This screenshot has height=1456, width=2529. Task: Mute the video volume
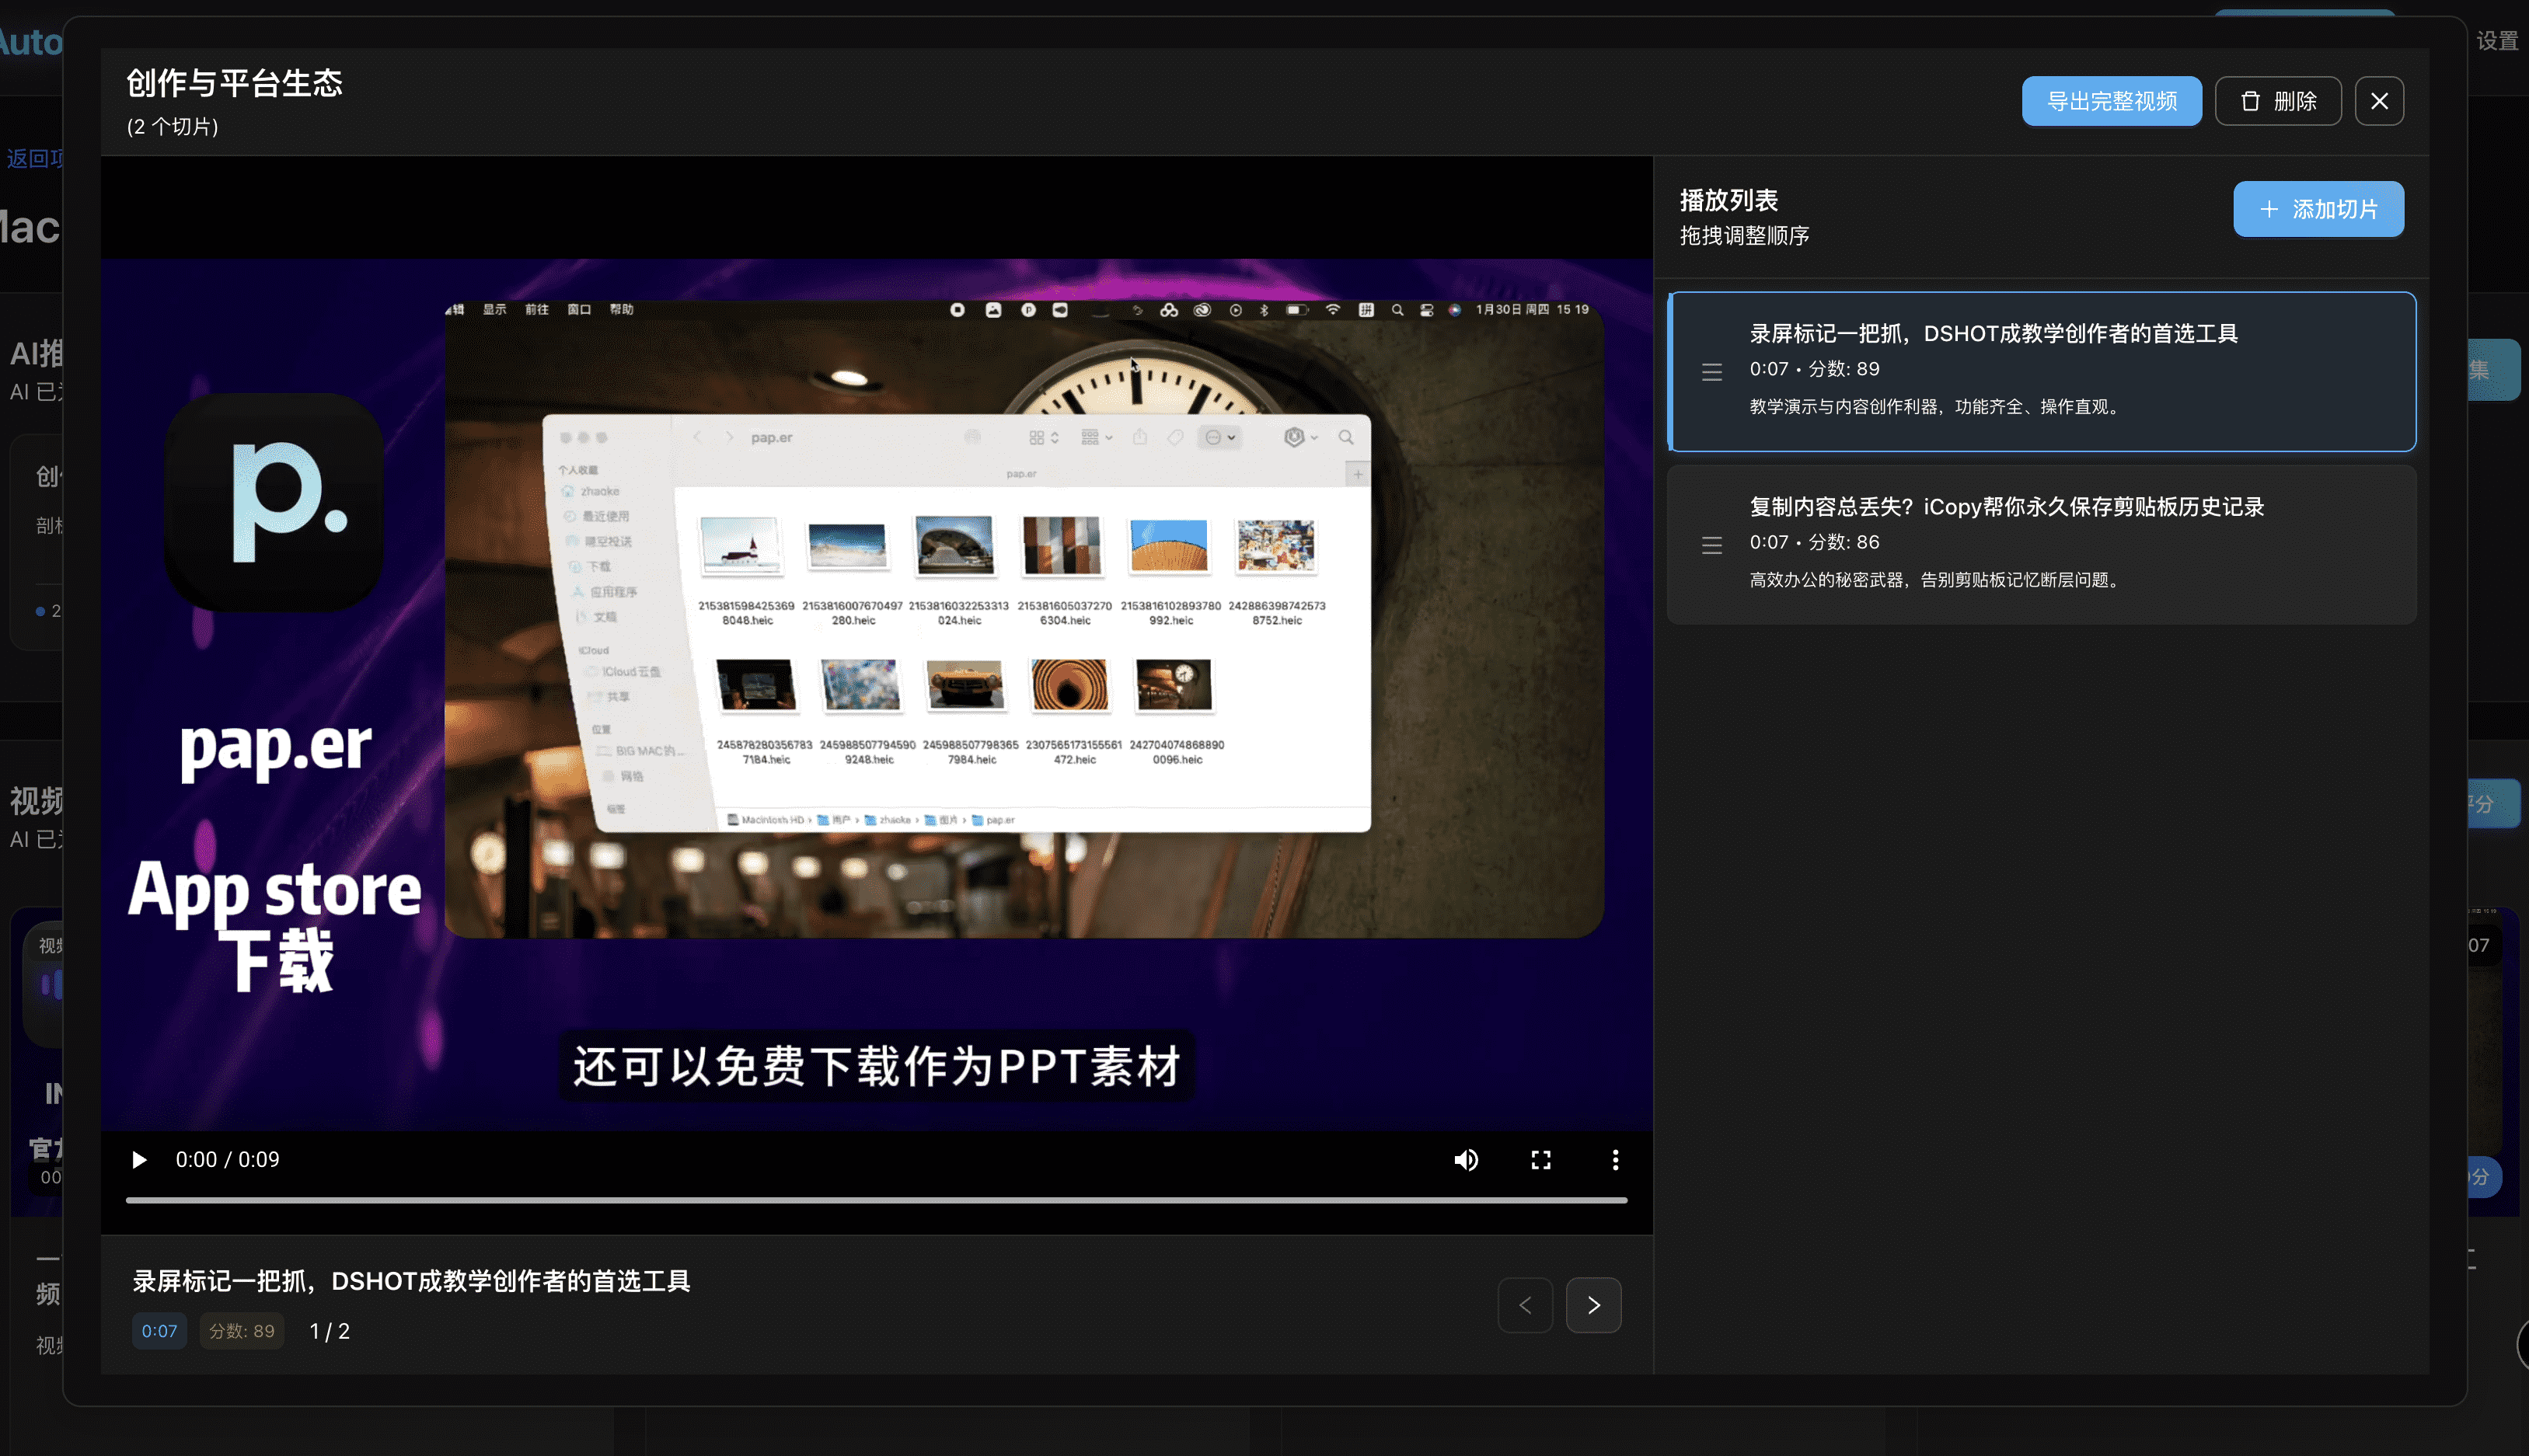[1466, 1160]
